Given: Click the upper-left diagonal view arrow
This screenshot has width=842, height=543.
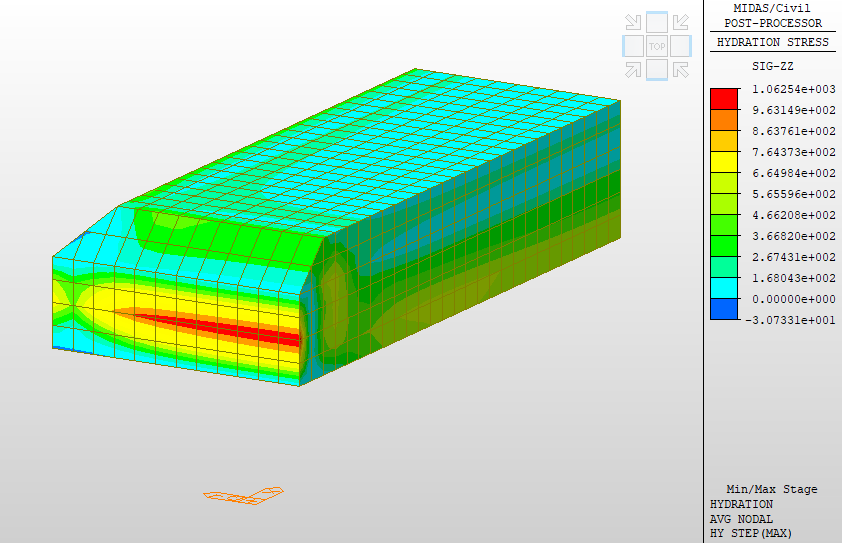Looking at the screenshot, I should [x=633, y=22].
